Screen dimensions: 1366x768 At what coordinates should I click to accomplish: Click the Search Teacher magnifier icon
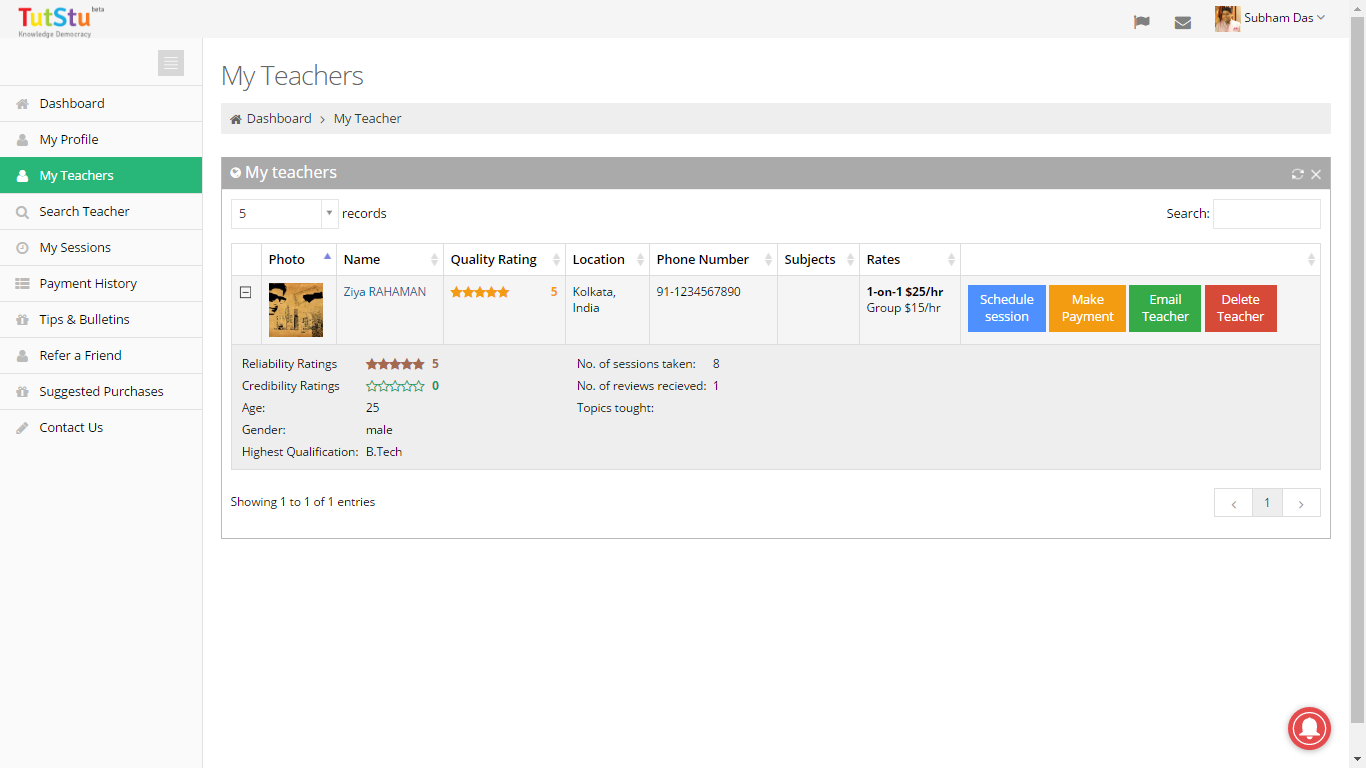pos(22,212)
